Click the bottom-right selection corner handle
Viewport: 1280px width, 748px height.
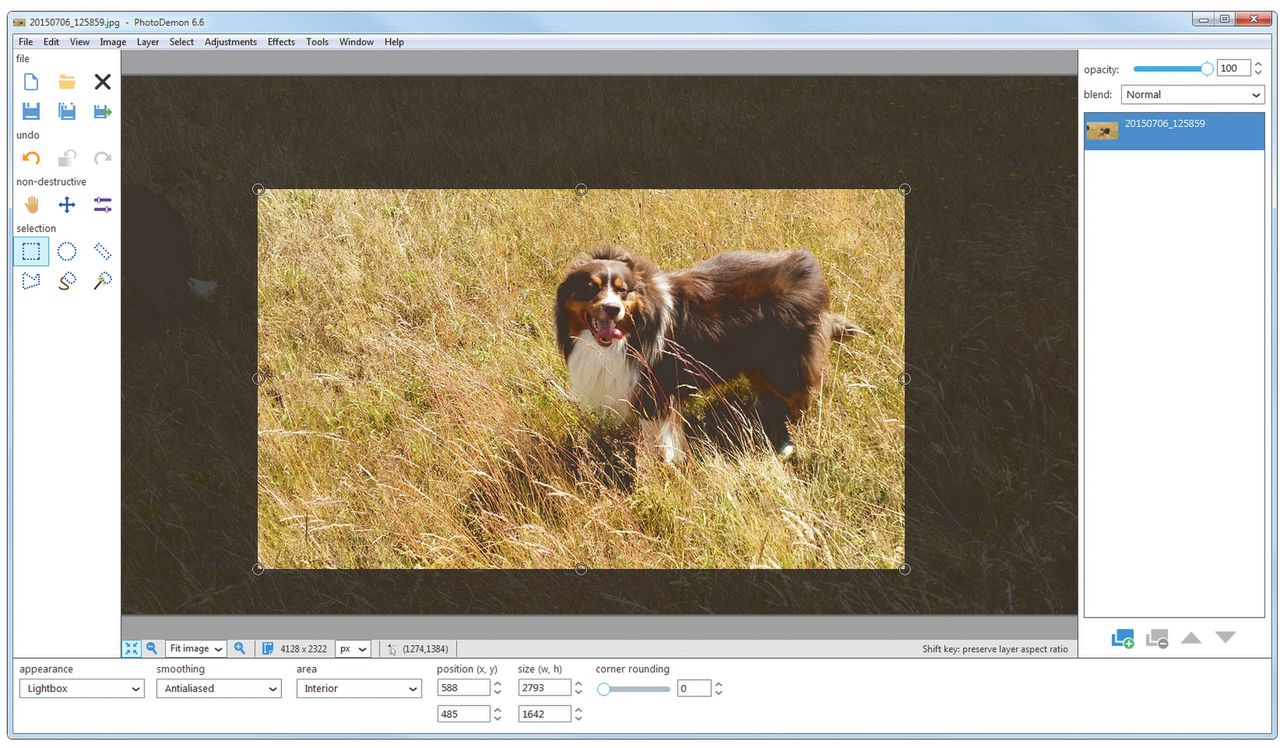904,569
